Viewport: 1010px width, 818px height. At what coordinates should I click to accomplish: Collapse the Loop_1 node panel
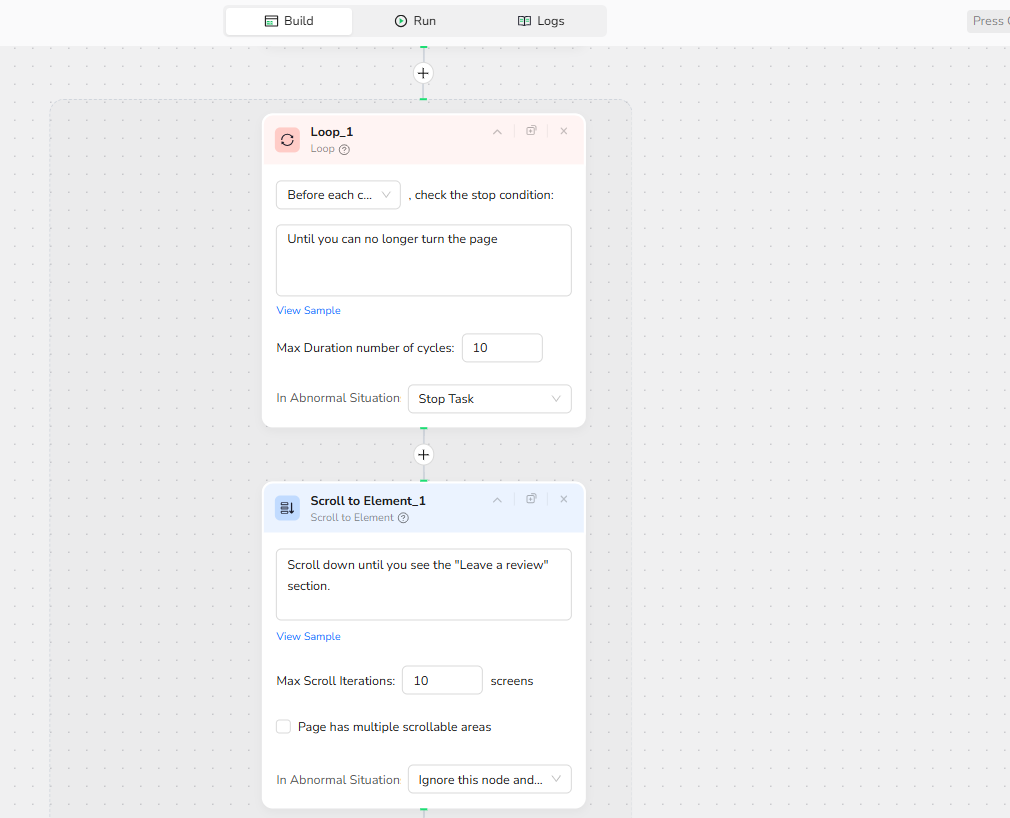point(497,131)
